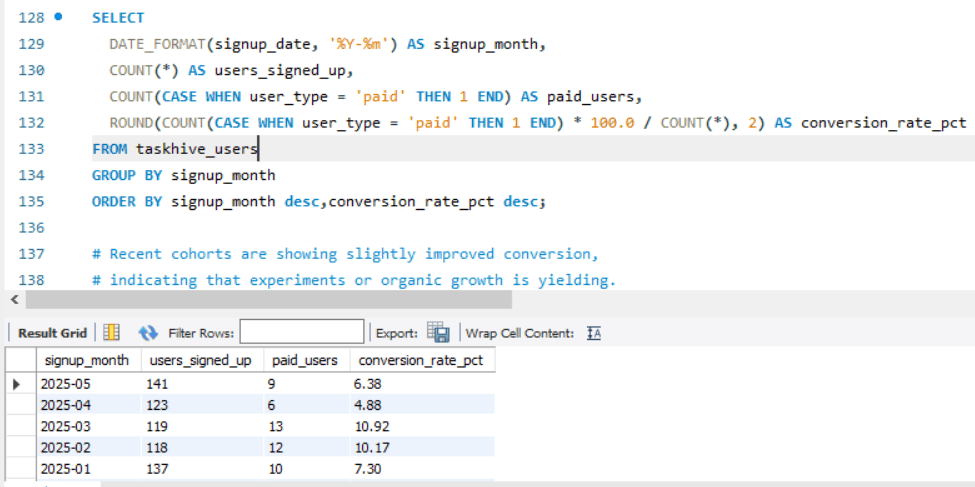Select the Result Grid label
Image resolution: width=975 pixels, height=487 pixels.
click(52, 333)
